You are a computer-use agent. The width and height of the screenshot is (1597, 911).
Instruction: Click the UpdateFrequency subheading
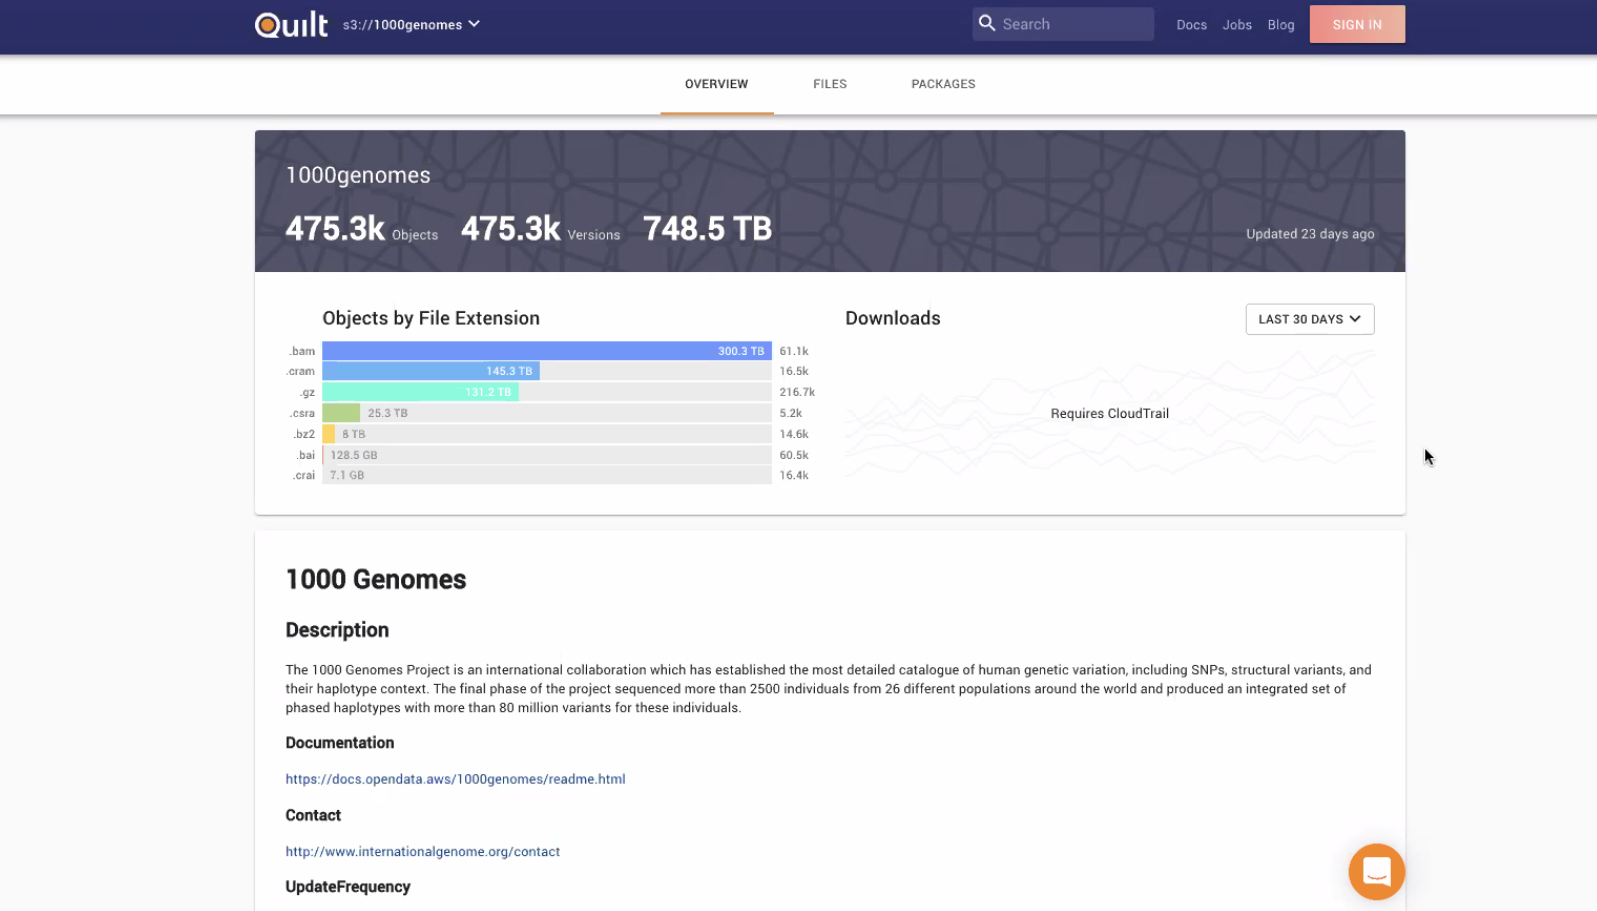[x=348, y=887]
